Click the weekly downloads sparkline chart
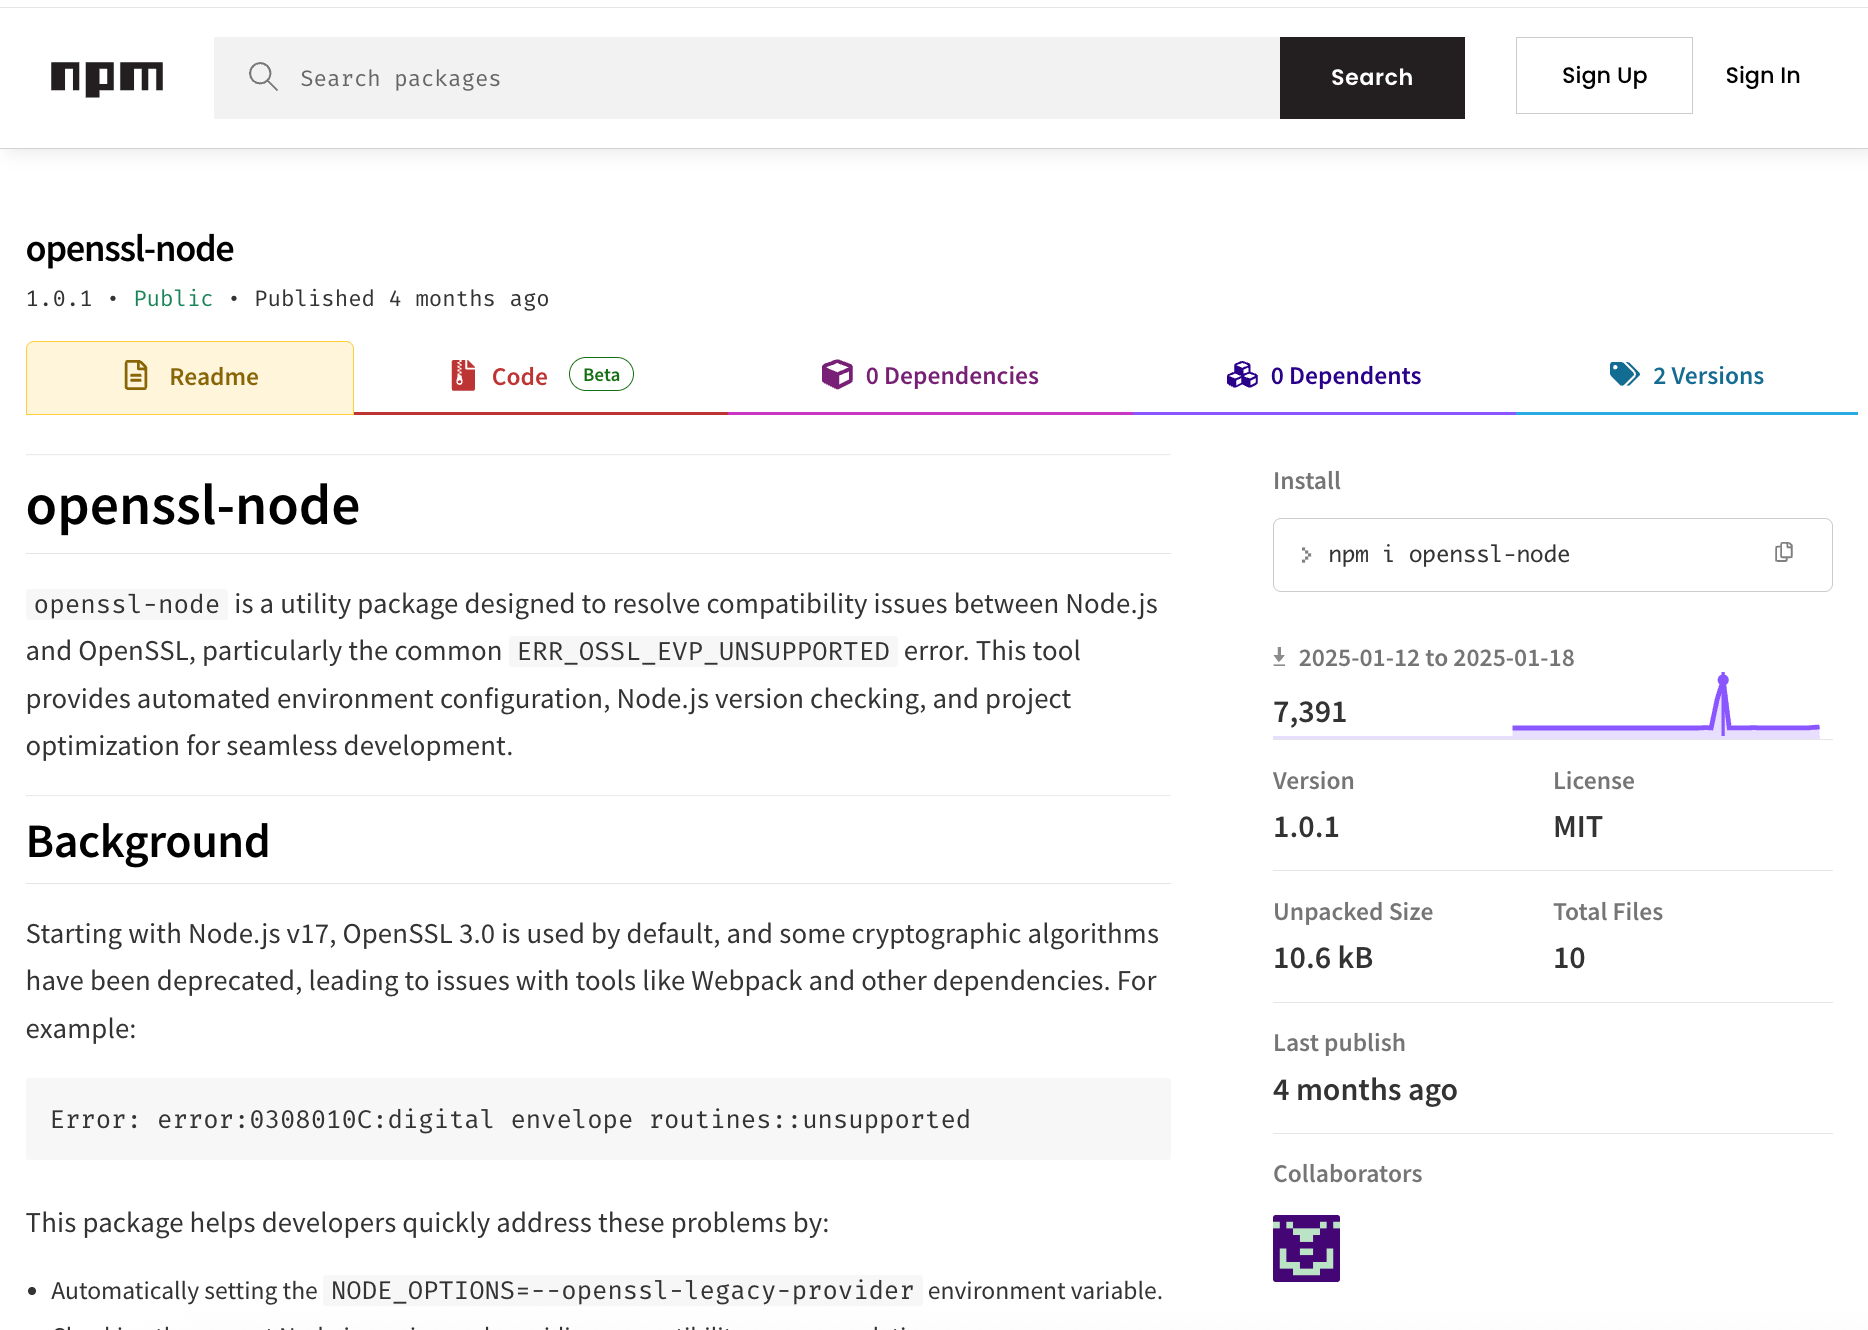This screenshot has width=1868, height=1330. [1665, 706]
